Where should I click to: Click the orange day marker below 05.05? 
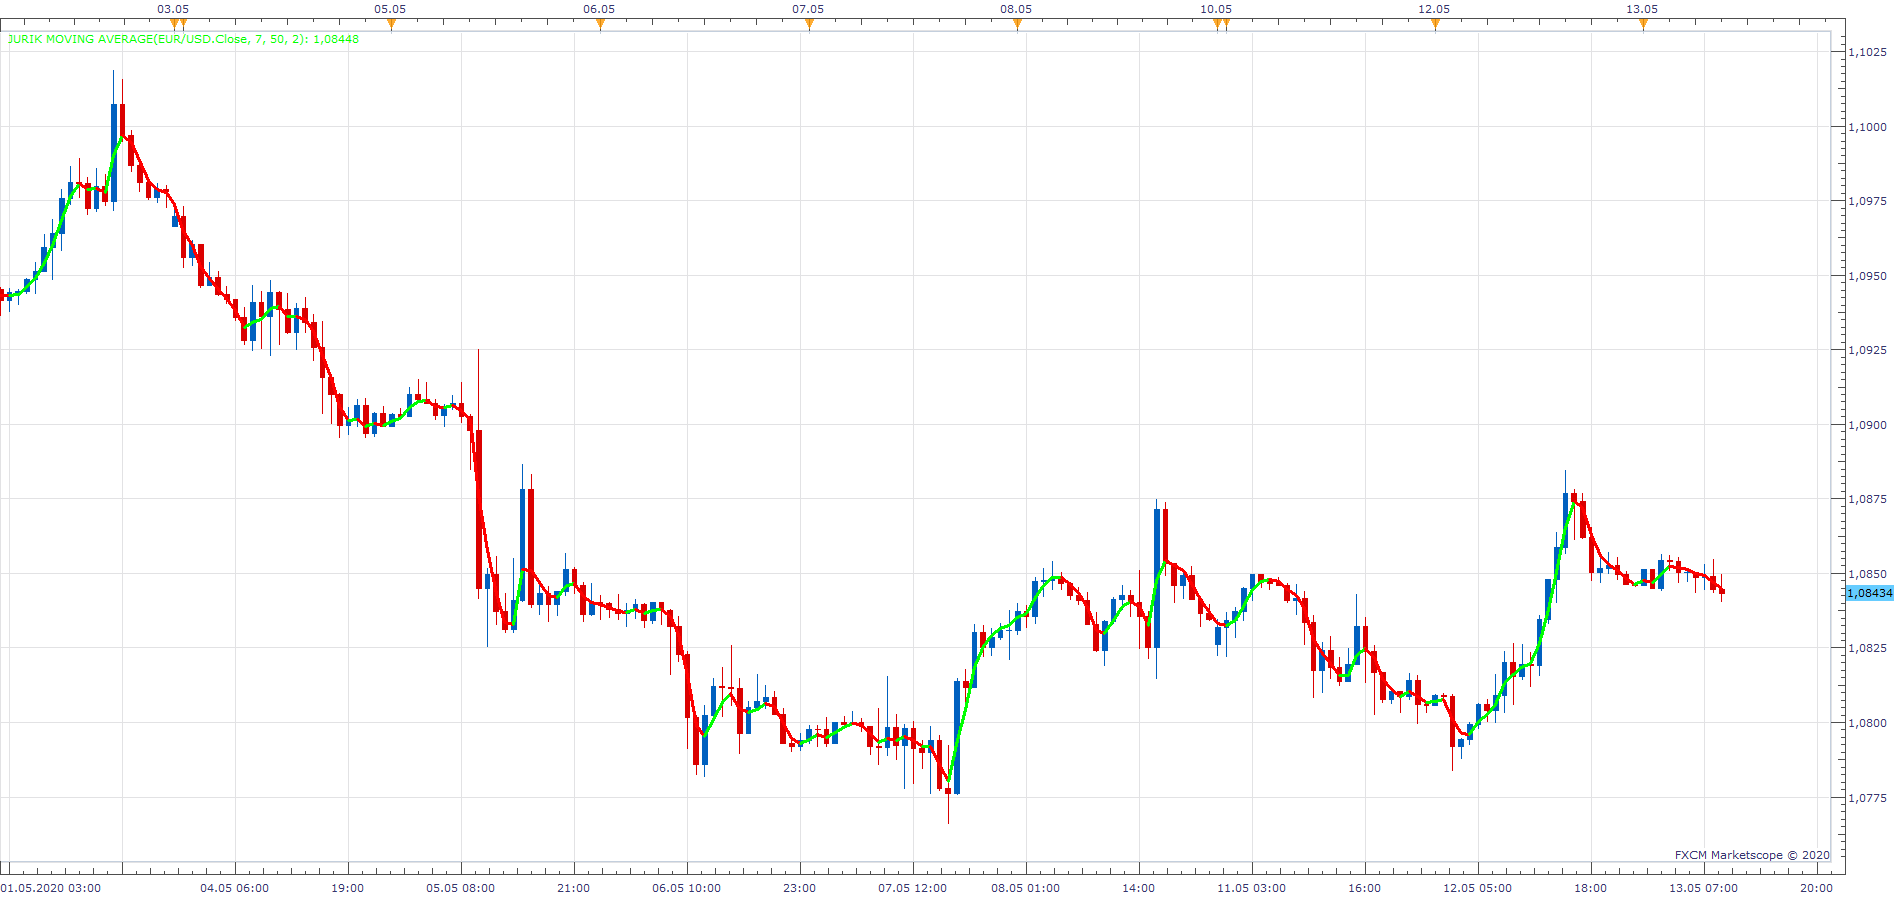coord(391,25)
